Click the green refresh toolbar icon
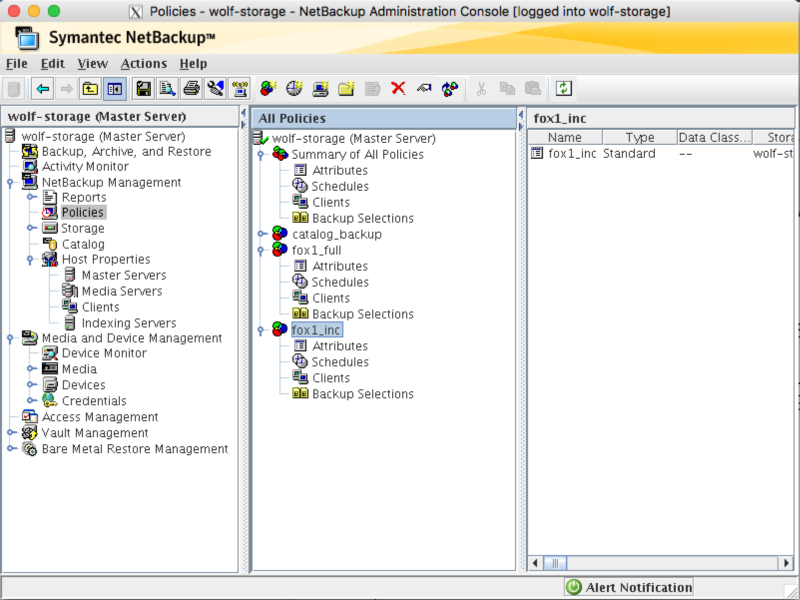The height and width of the screenshot is (600, 800). point(563,89)
